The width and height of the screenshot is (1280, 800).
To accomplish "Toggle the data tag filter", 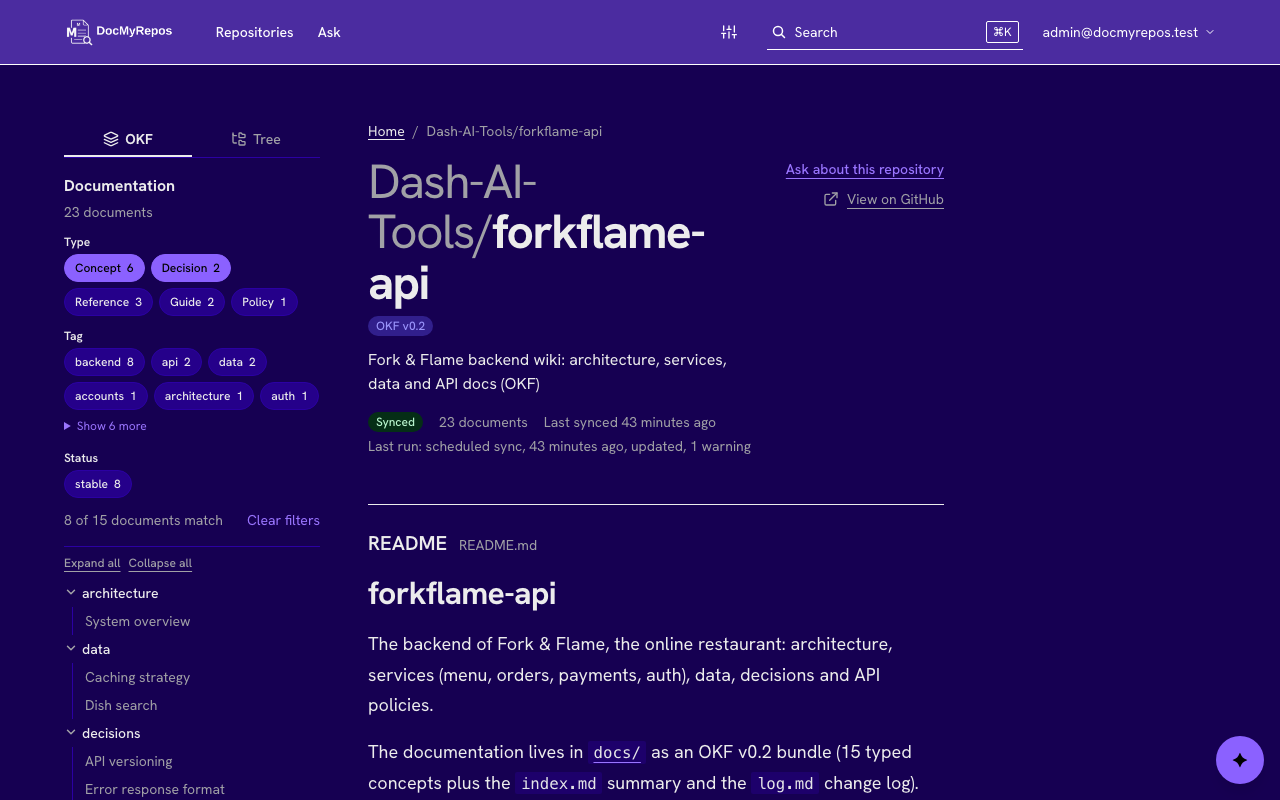I will pyautogui.click(x=237, y=362).
